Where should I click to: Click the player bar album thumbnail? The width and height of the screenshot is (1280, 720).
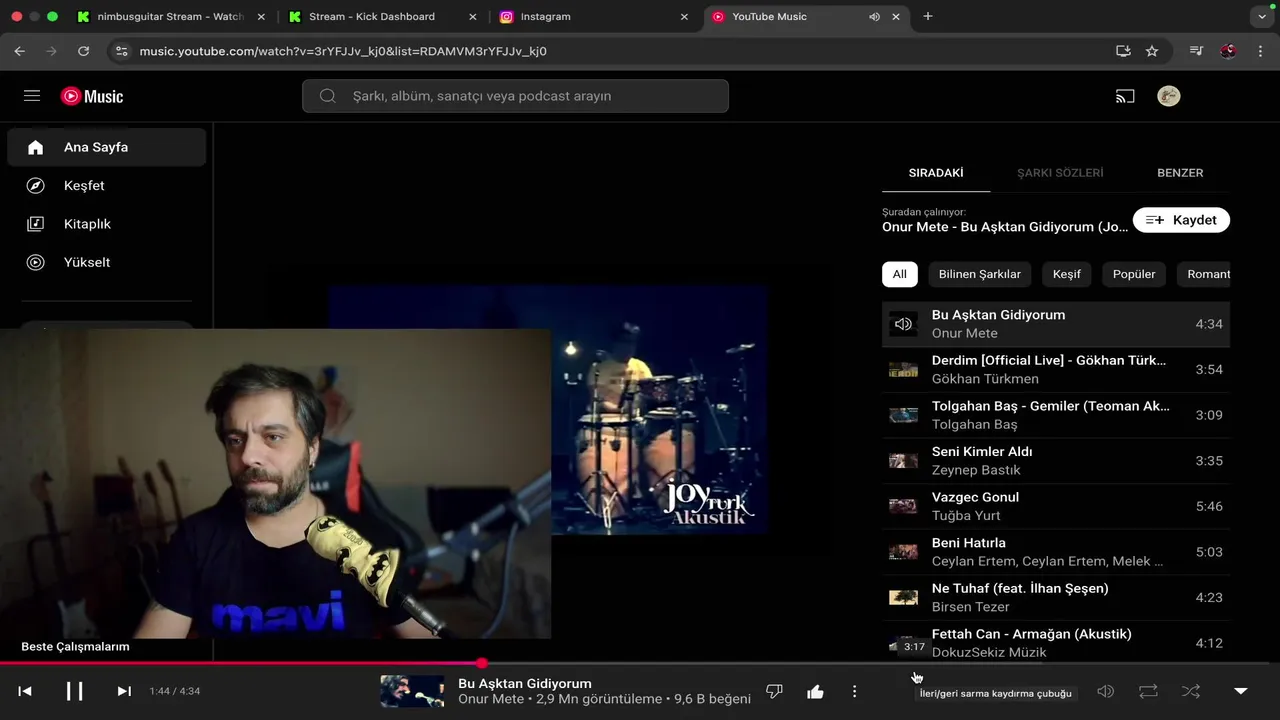412,691
